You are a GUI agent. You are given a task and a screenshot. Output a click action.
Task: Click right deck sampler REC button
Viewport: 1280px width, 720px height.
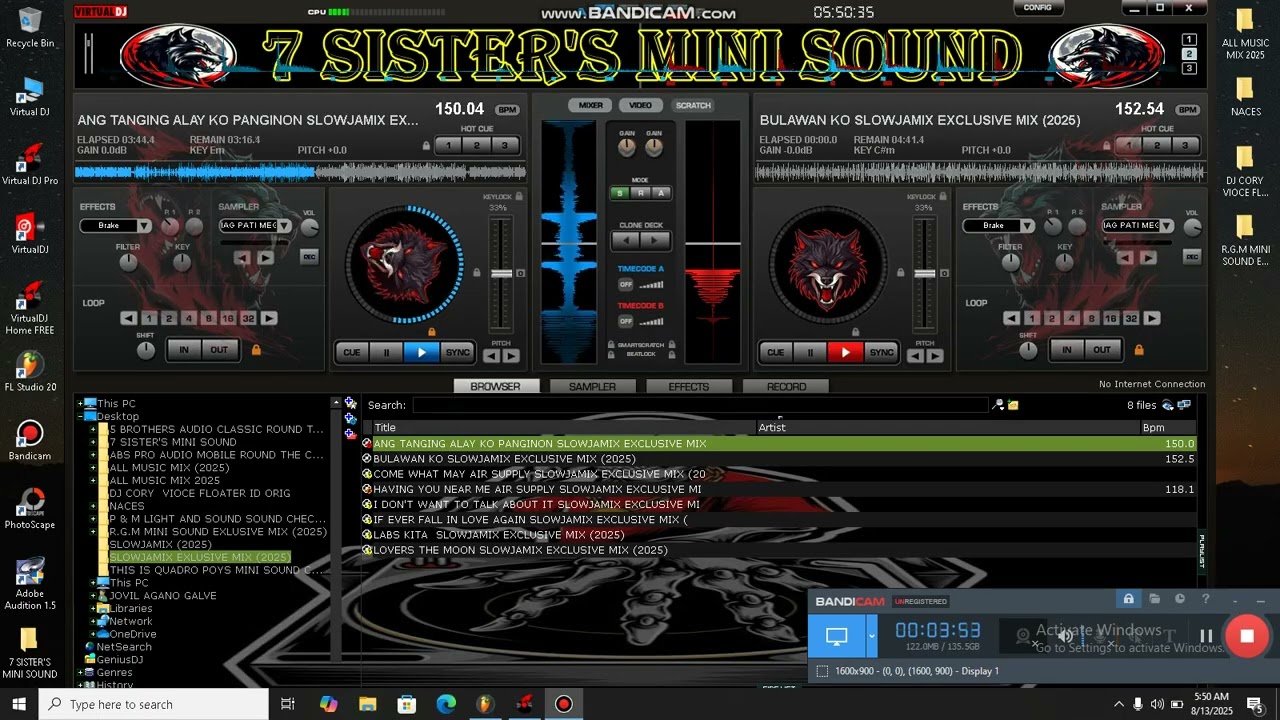[1192, 257]
